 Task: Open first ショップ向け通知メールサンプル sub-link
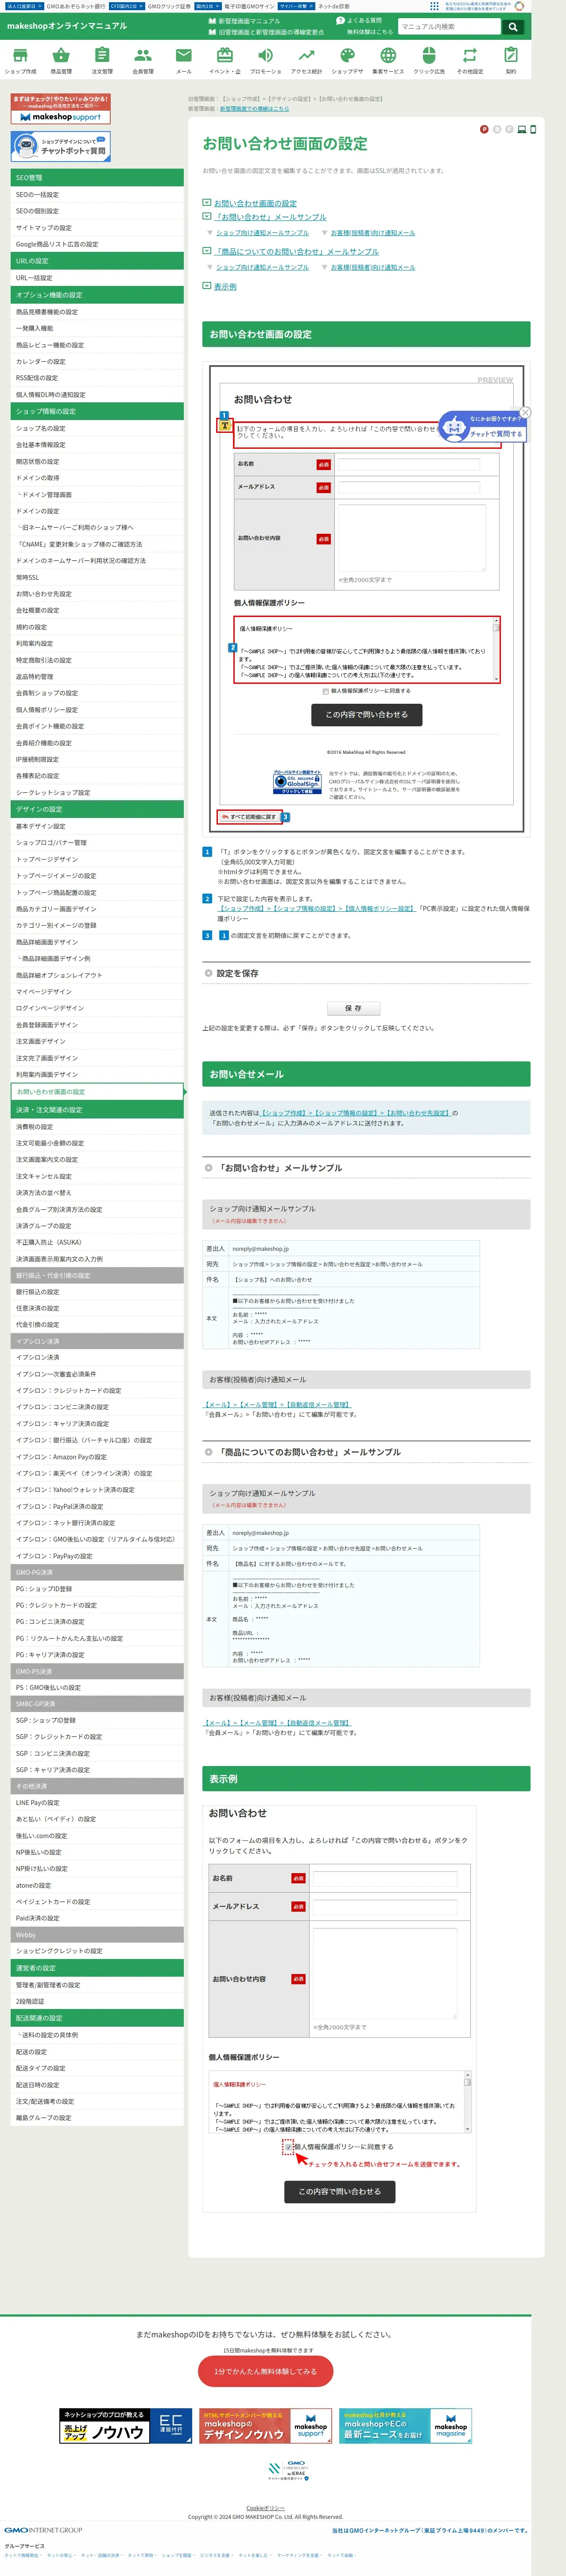point(262,233)
